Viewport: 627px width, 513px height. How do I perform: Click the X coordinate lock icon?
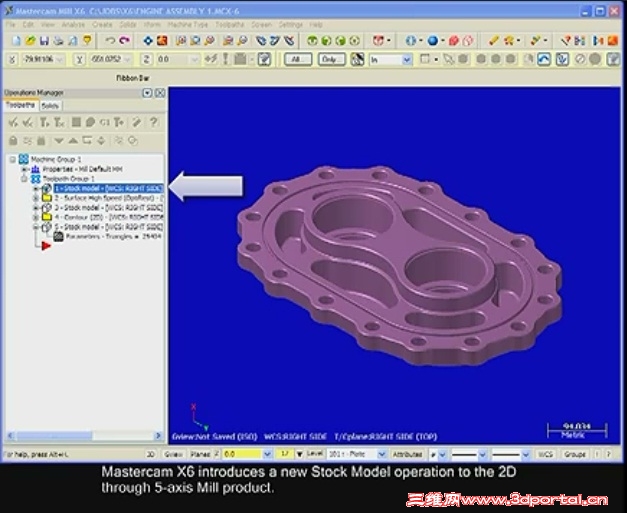point(12,60)
